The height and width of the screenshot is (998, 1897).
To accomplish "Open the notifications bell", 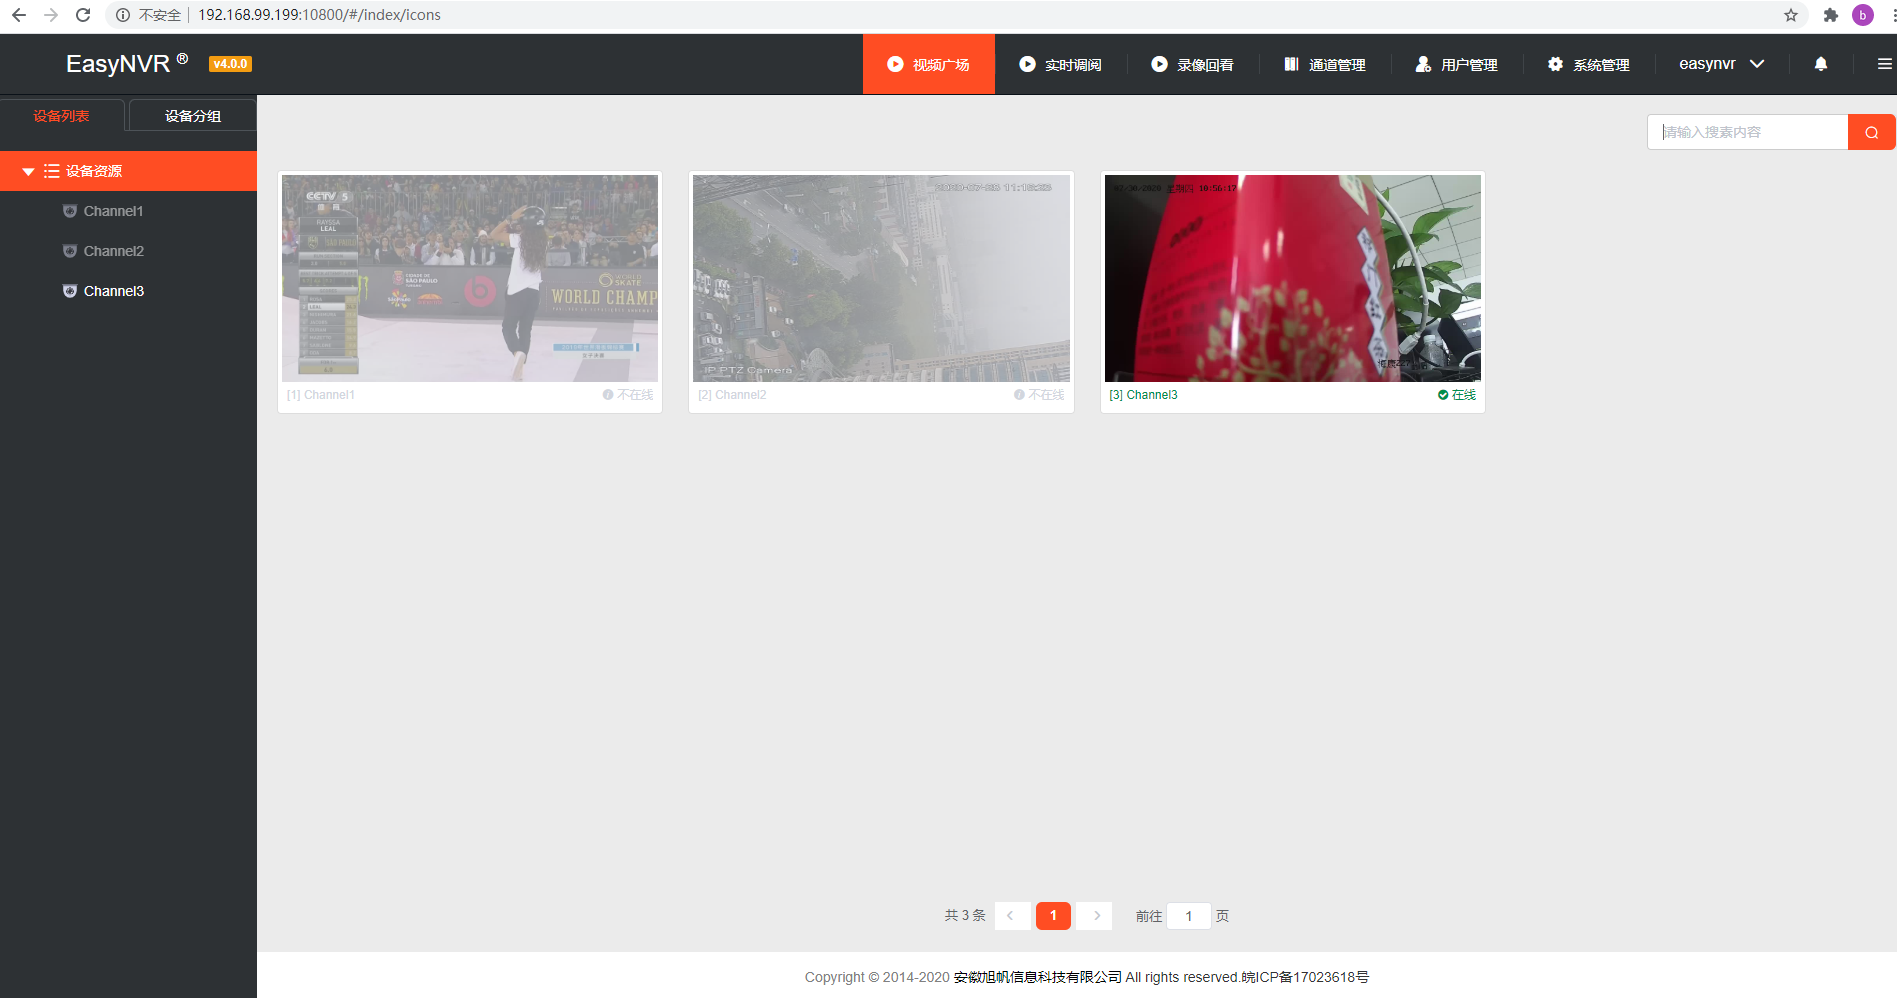I will 1821,64.
